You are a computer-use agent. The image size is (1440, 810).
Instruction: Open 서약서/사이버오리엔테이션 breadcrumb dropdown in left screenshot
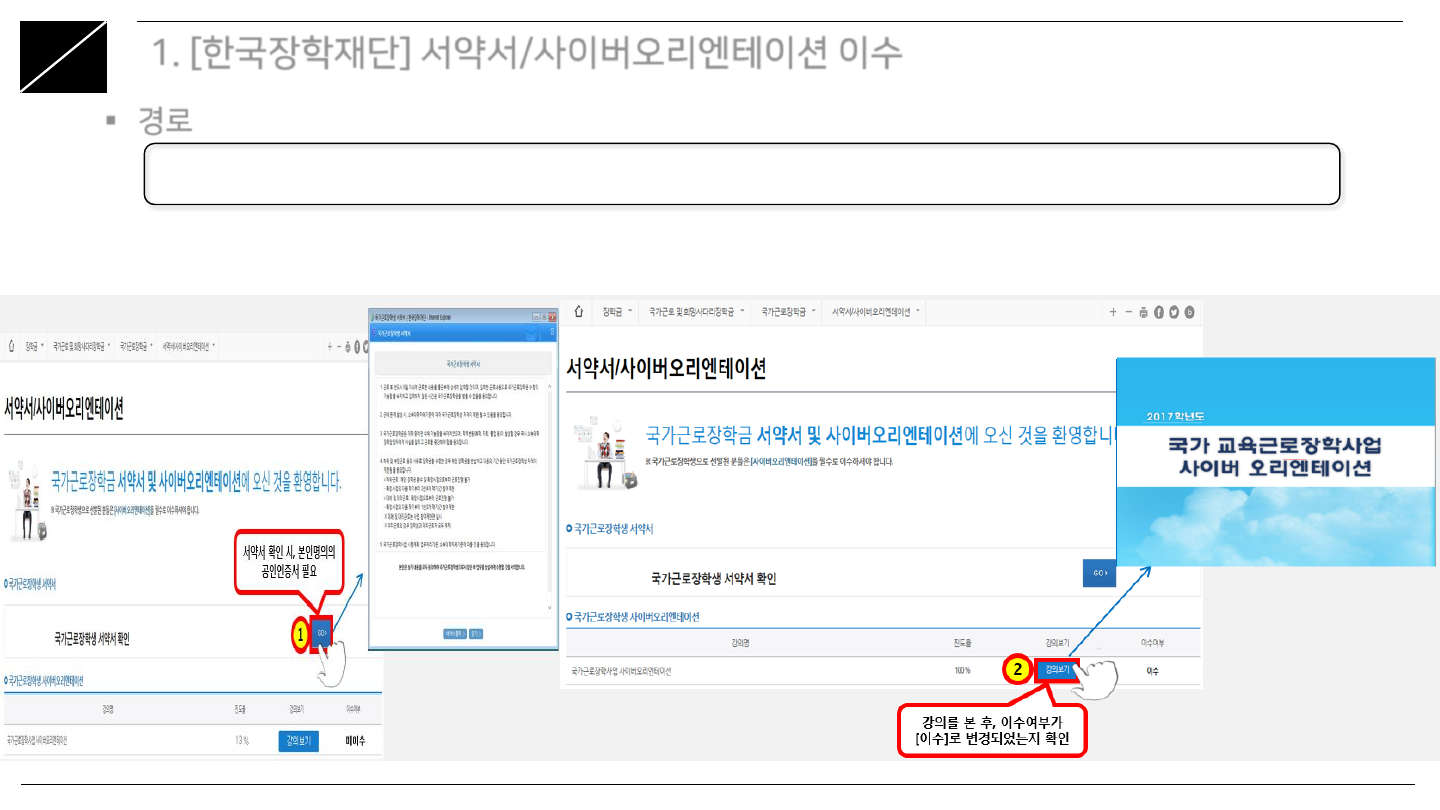189,346
